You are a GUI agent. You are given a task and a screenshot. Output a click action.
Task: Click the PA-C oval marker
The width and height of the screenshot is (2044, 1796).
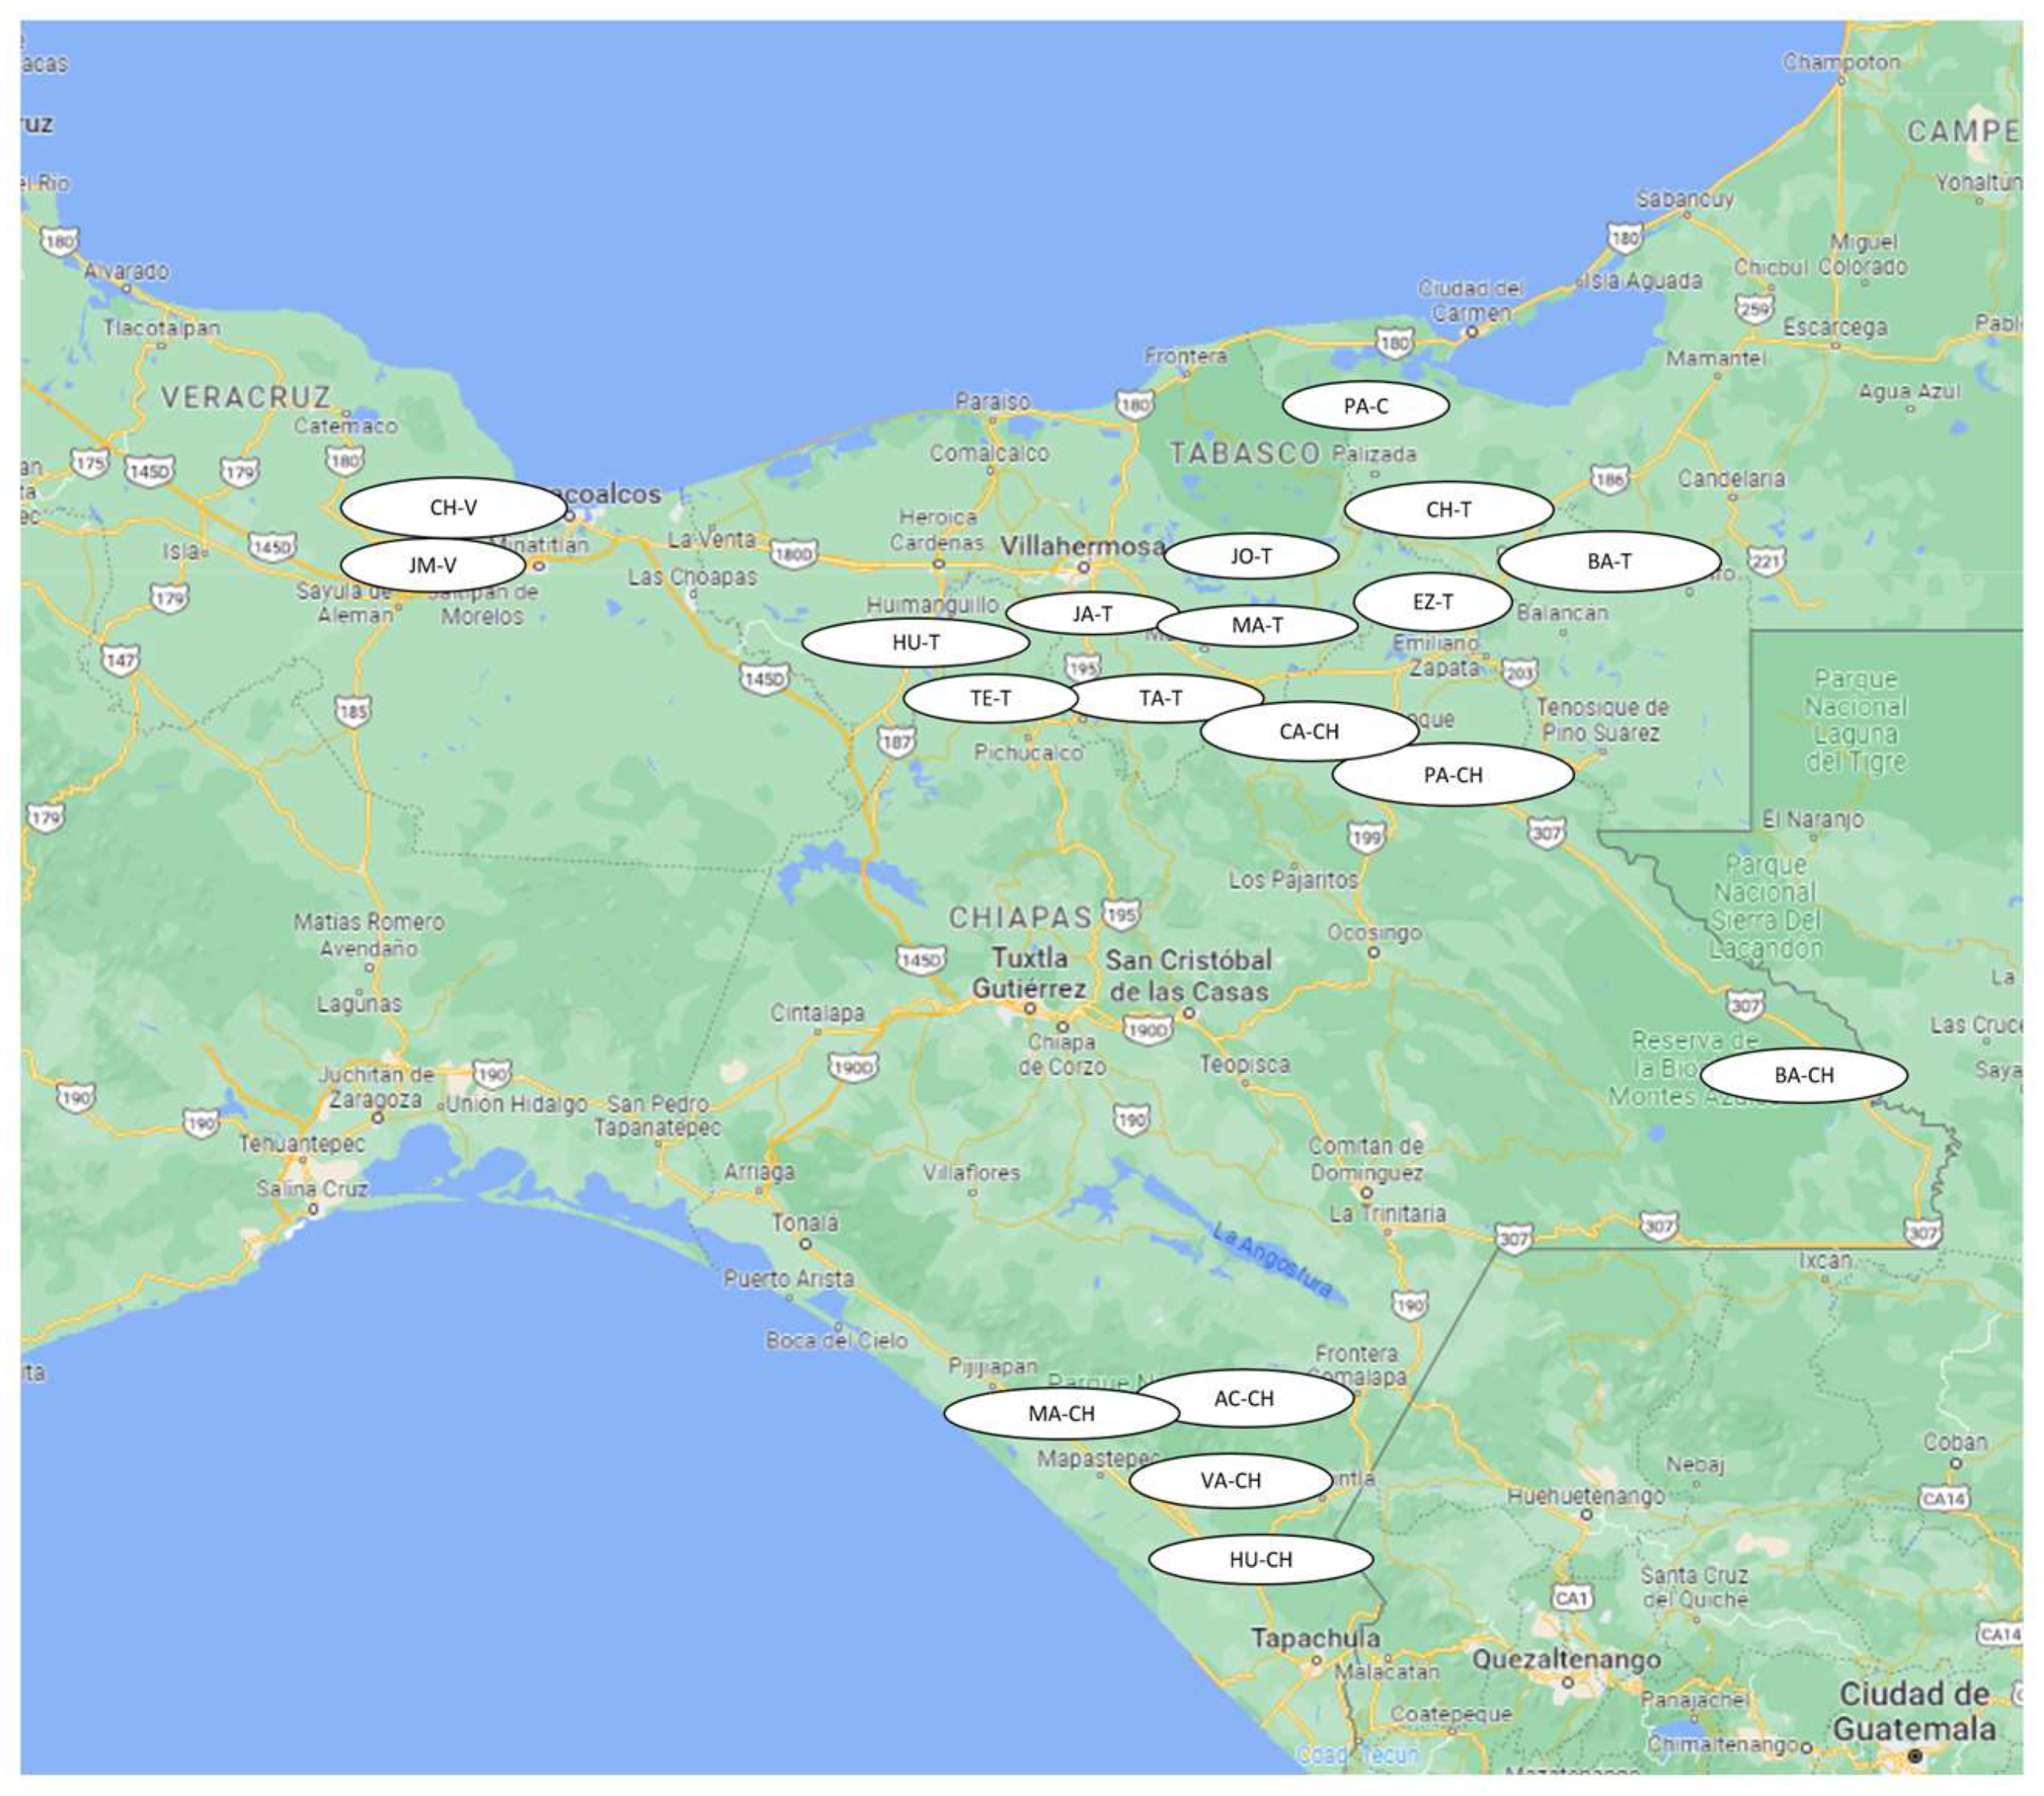pyautogui.click(x=1365, y=406)
